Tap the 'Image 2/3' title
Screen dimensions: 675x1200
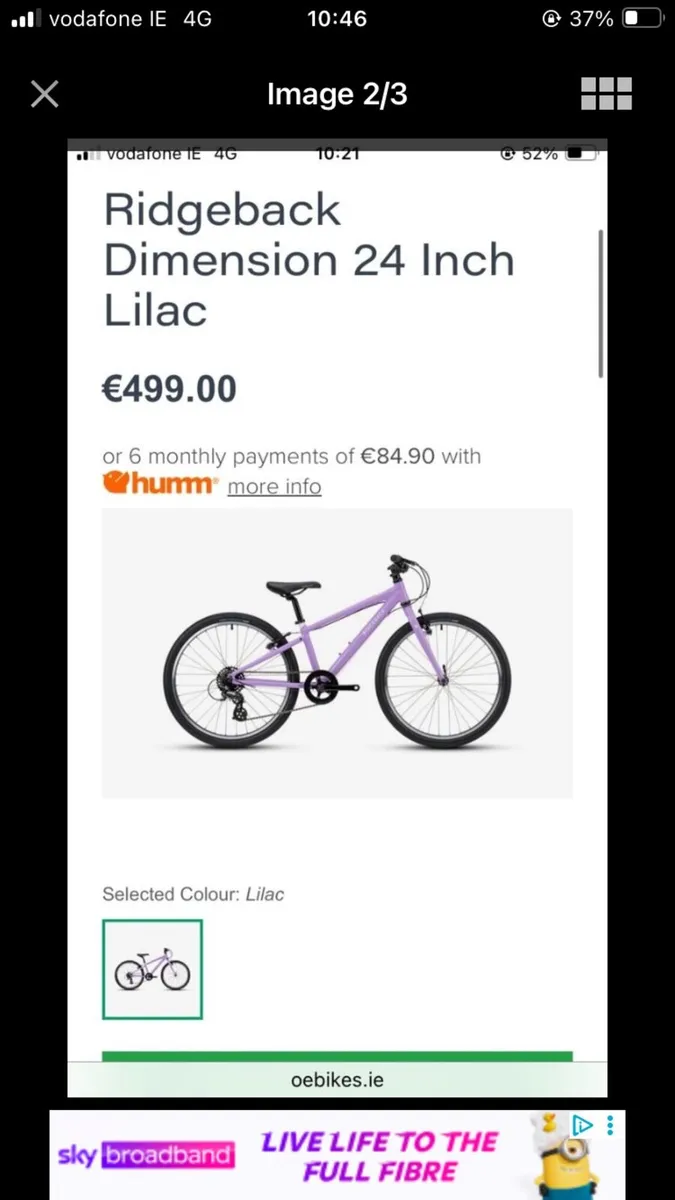pos(337,95)
